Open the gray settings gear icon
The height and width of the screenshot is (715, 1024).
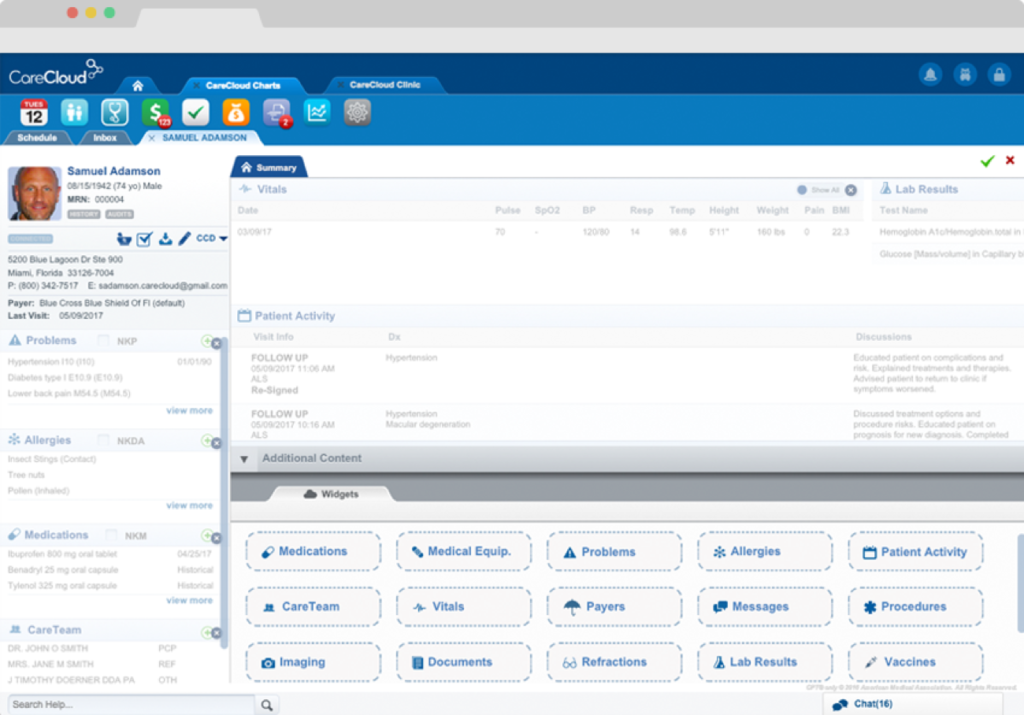(357, 112)
